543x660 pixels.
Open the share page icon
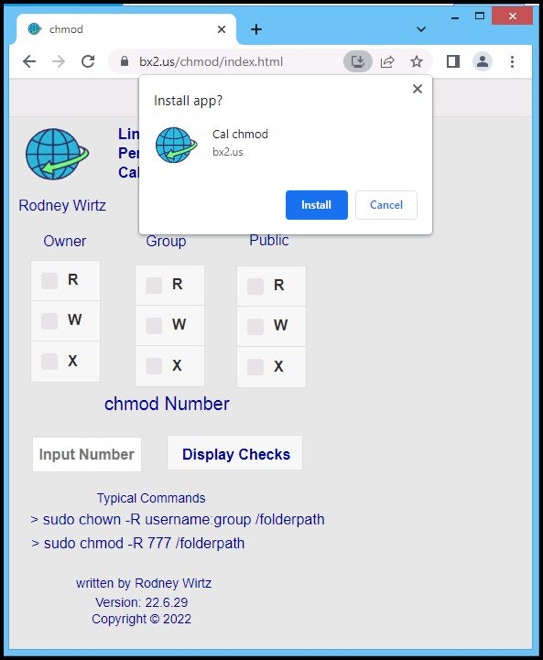pyautogui.click(x=387, y=62)
